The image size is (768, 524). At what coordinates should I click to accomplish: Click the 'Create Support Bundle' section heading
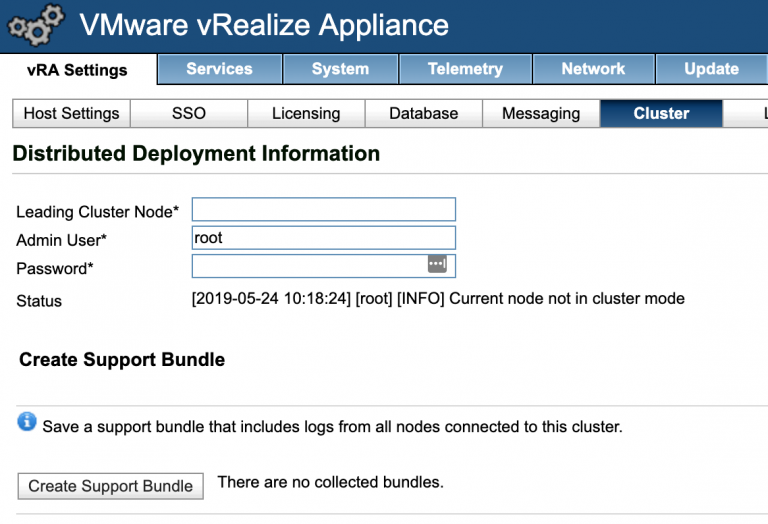coord(122,360)
